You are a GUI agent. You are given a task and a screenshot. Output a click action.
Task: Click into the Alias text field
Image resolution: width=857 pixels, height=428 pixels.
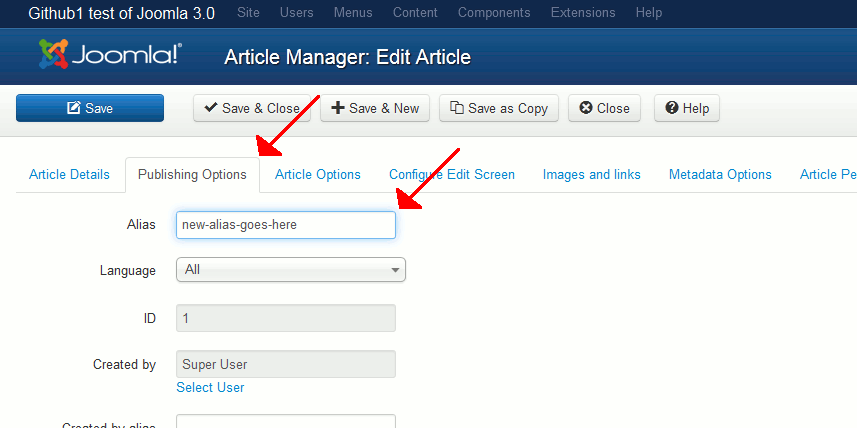(285, 225)
